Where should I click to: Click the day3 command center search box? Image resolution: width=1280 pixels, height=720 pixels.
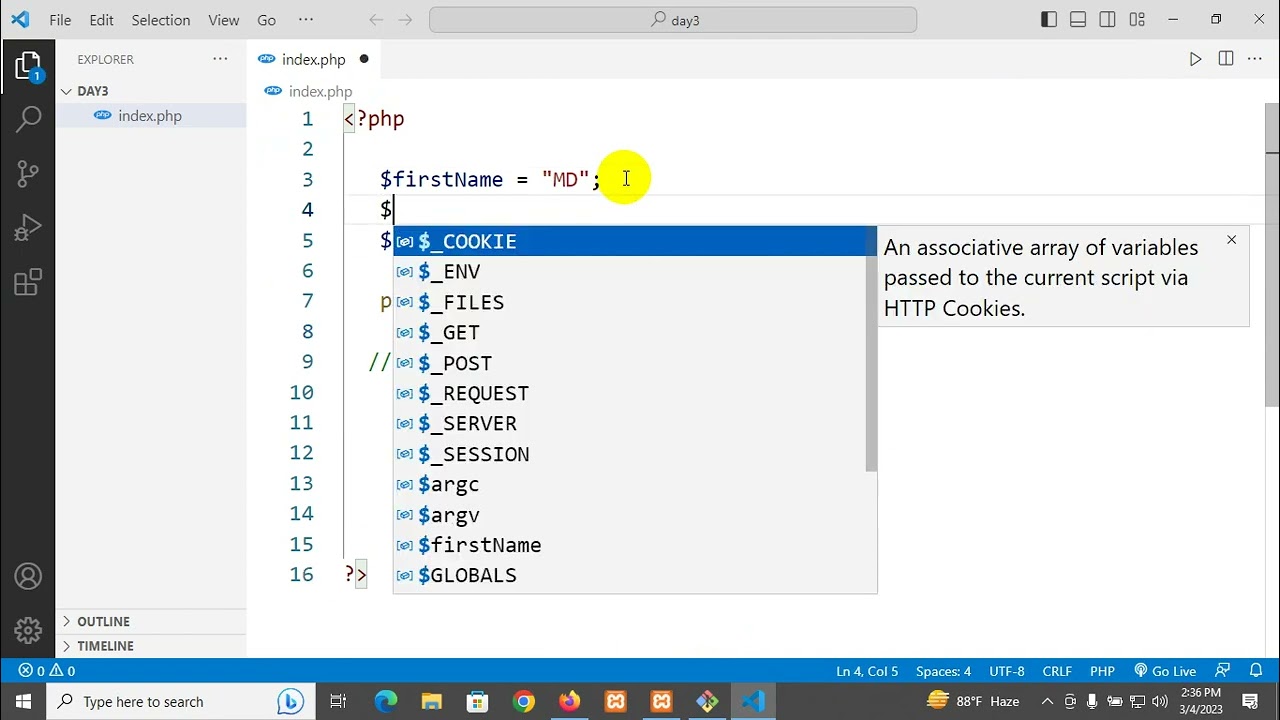pyautogui.click(x=673, y=20)
